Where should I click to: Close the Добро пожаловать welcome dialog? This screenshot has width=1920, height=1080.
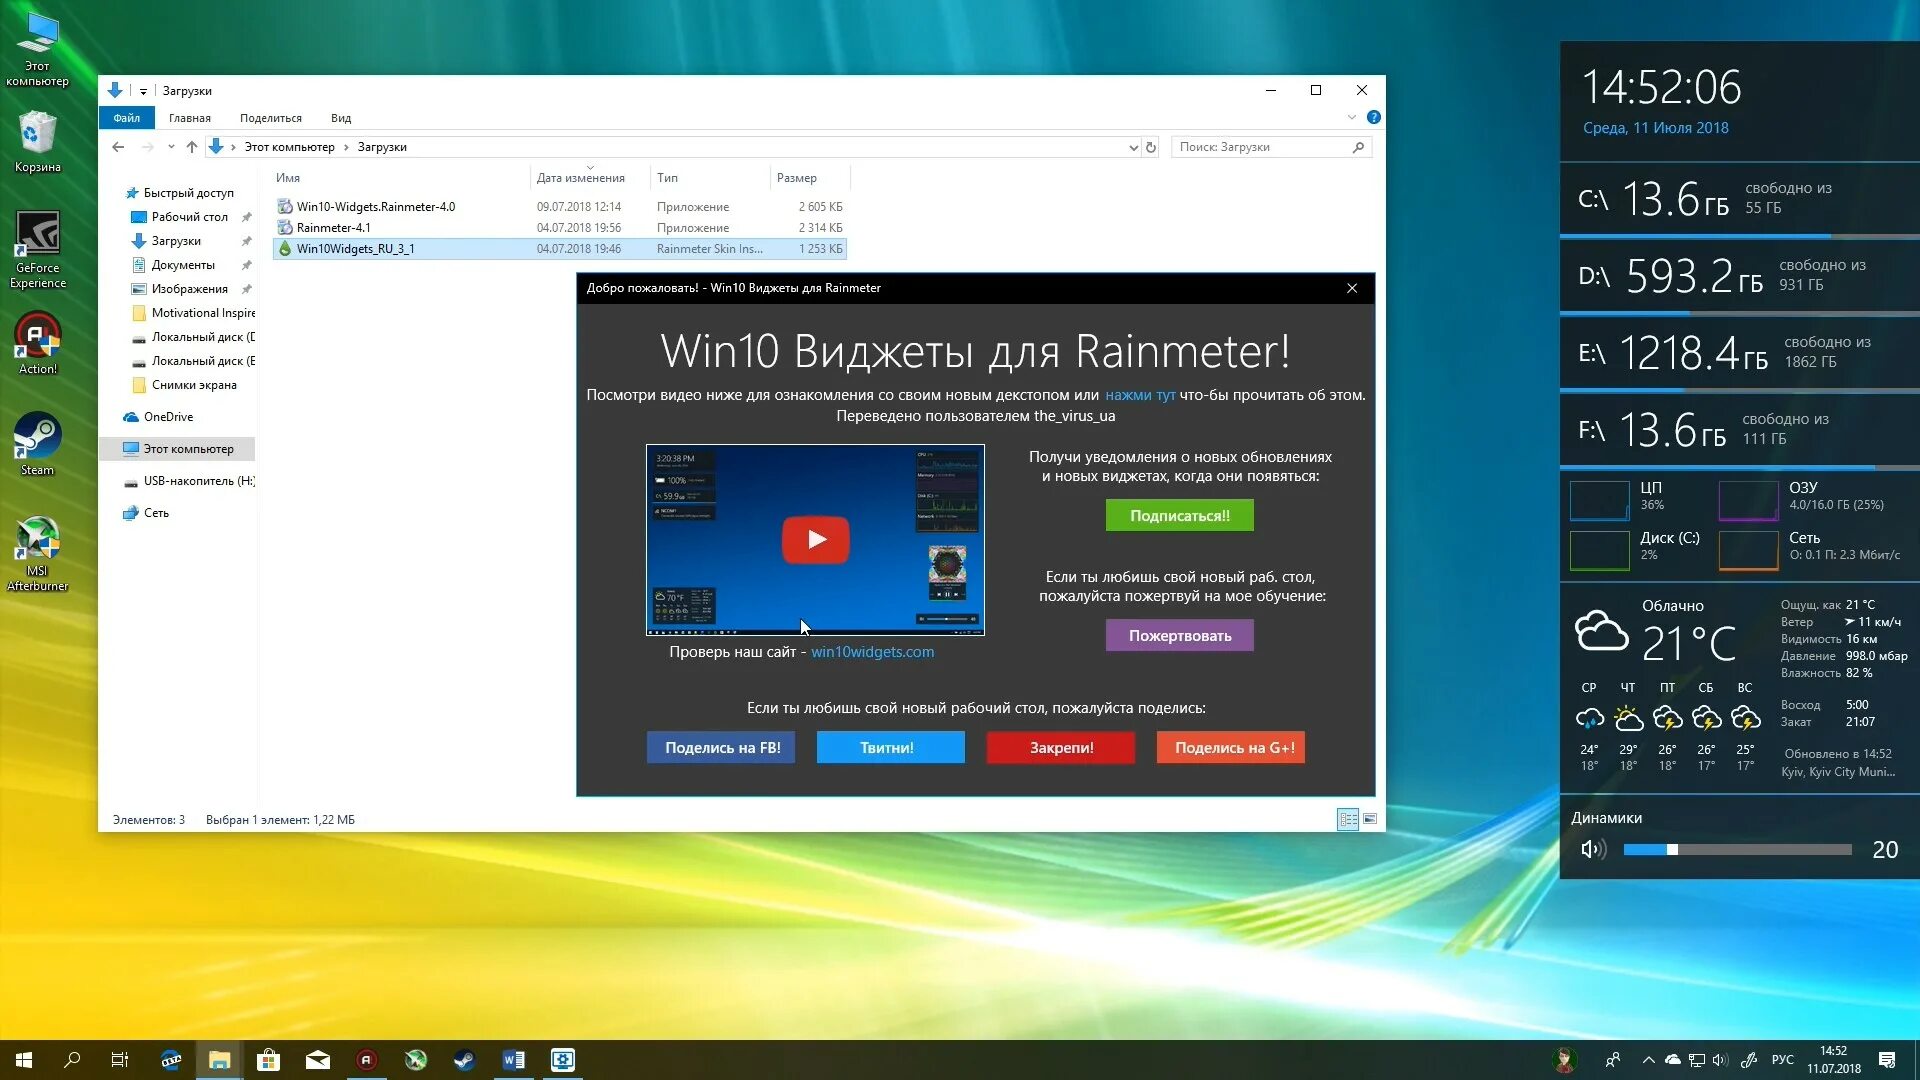1352,288
